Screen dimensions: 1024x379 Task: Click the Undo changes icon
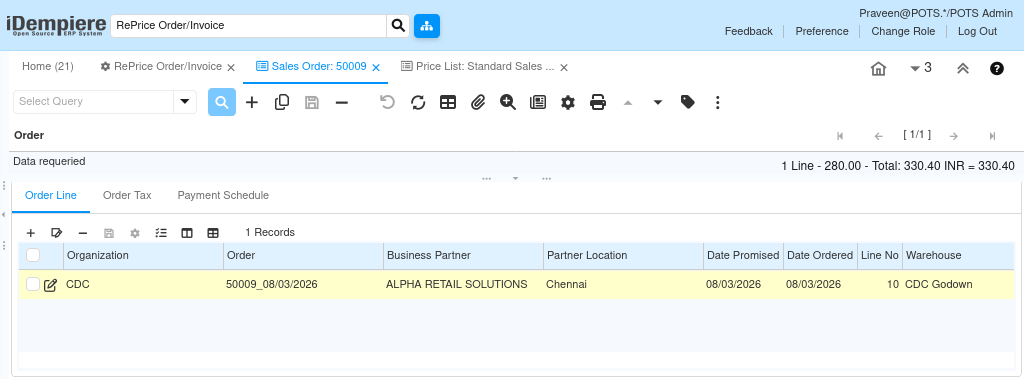pos(388,102)
